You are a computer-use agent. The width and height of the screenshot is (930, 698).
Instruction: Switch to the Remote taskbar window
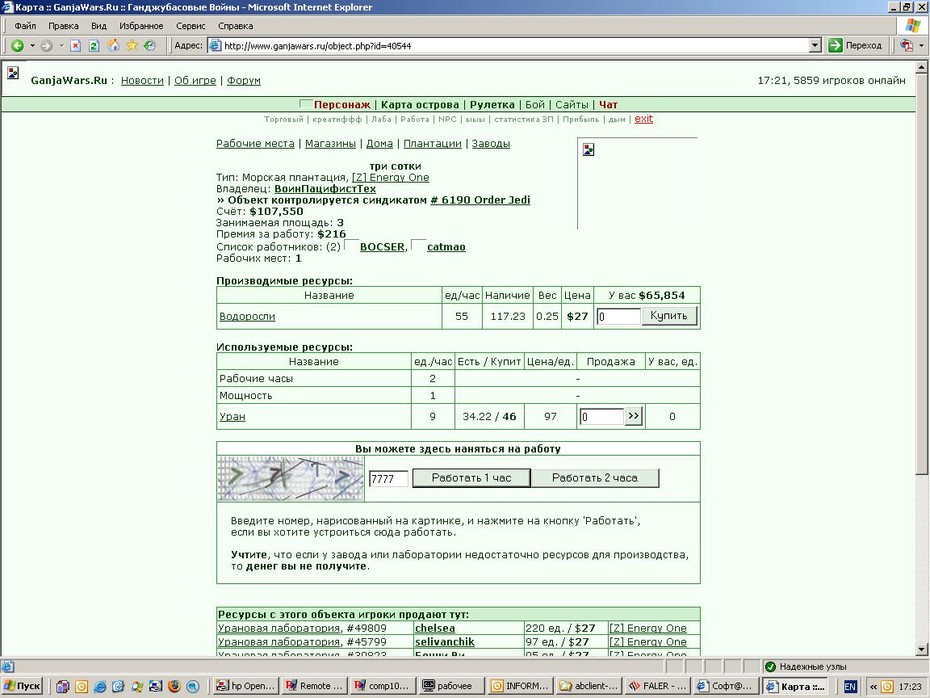point(314,686)
